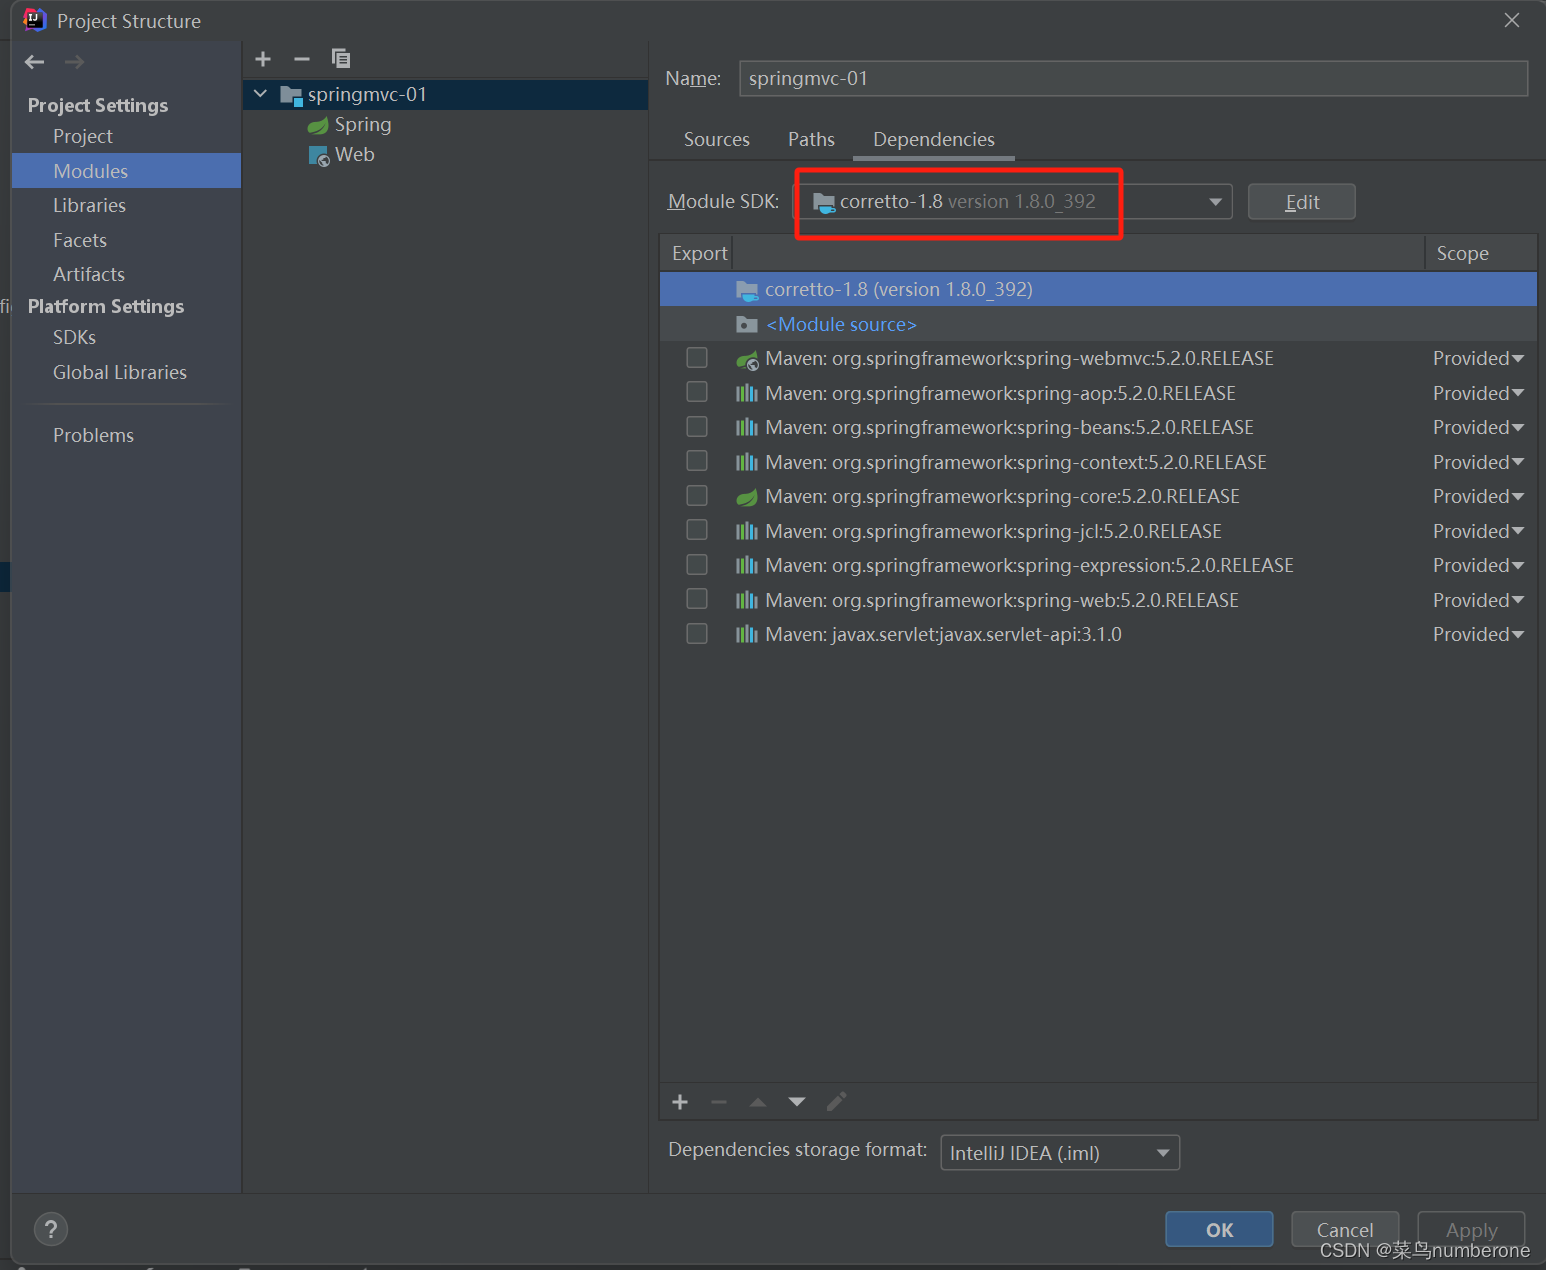Click the Edit button for Module SDK
This screenshot has height=1270, width=1546.
(1301, 202)
